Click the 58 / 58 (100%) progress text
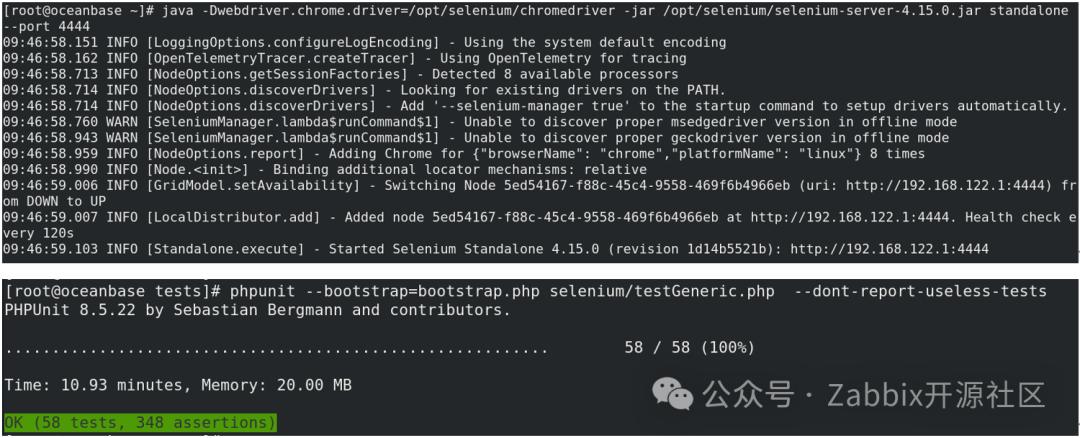This screenshot has height=438, width=1080. pos(689,348)
